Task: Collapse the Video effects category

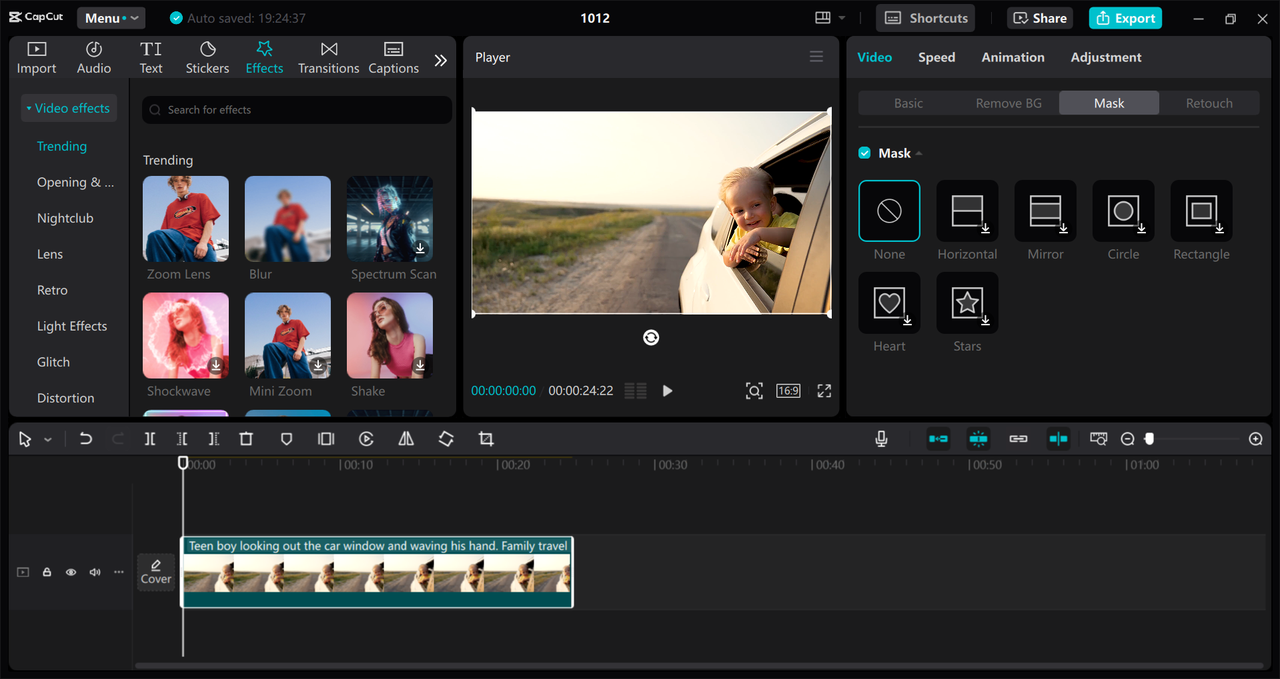Action: point(69,108)
